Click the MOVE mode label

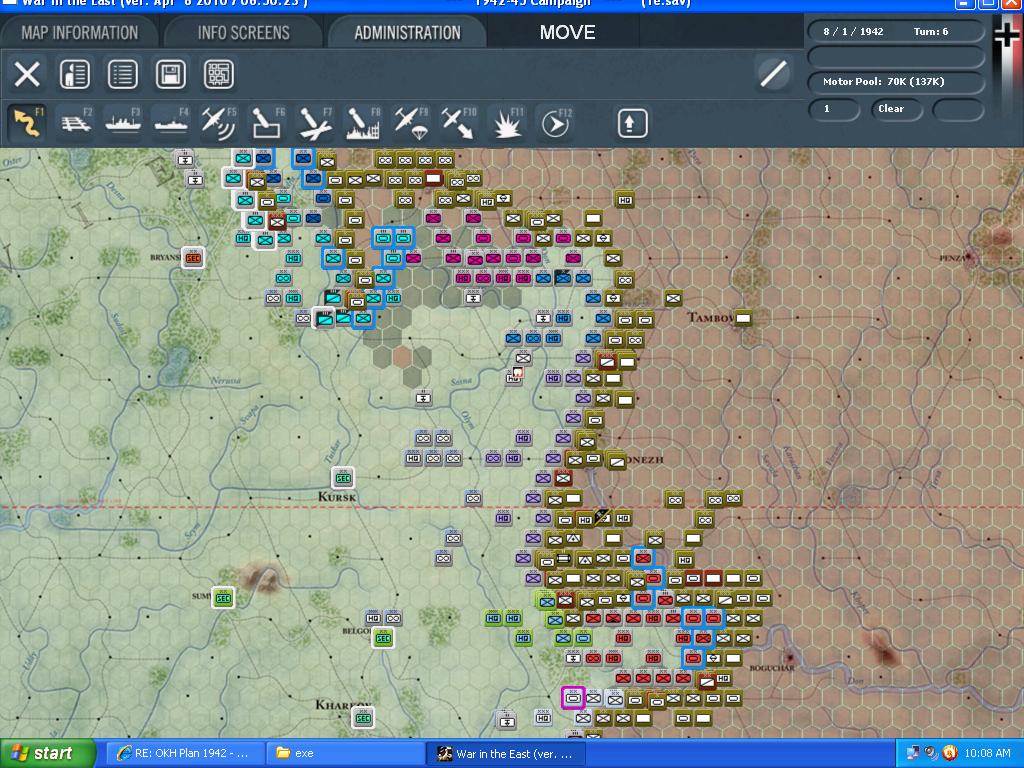pyautogui.click(x=567, y=32)
